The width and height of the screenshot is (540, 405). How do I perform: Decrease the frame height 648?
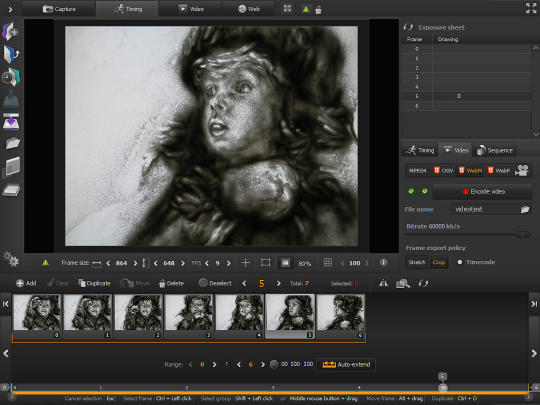coord(156,263)
